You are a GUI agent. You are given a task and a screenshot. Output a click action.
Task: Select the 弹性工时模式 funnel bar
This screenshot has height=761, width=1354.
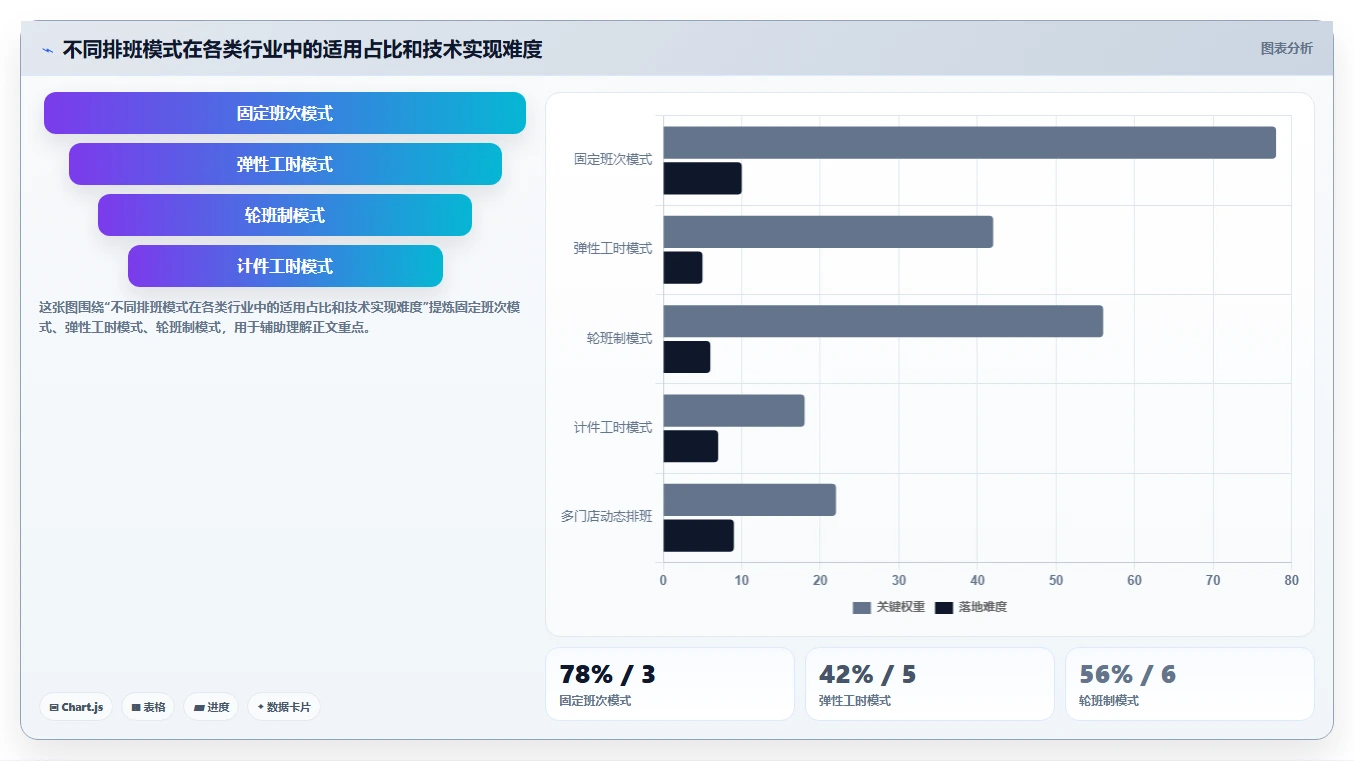285,164
